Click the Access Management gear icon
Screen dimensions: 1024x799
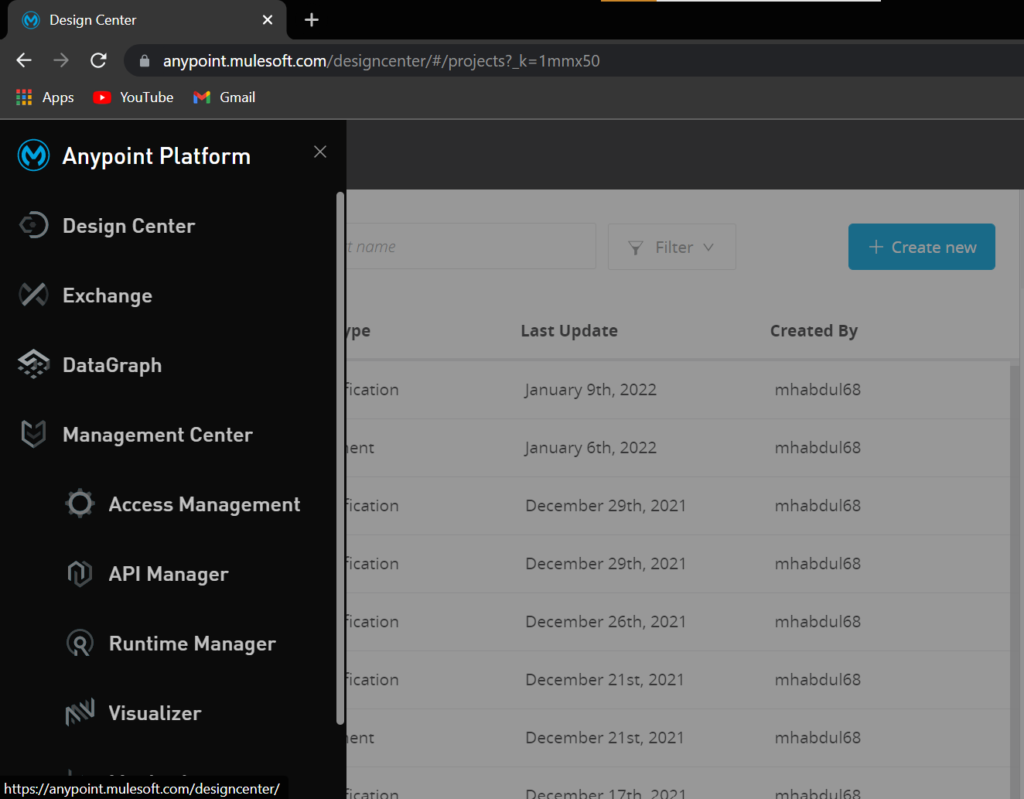pos(80,504)
